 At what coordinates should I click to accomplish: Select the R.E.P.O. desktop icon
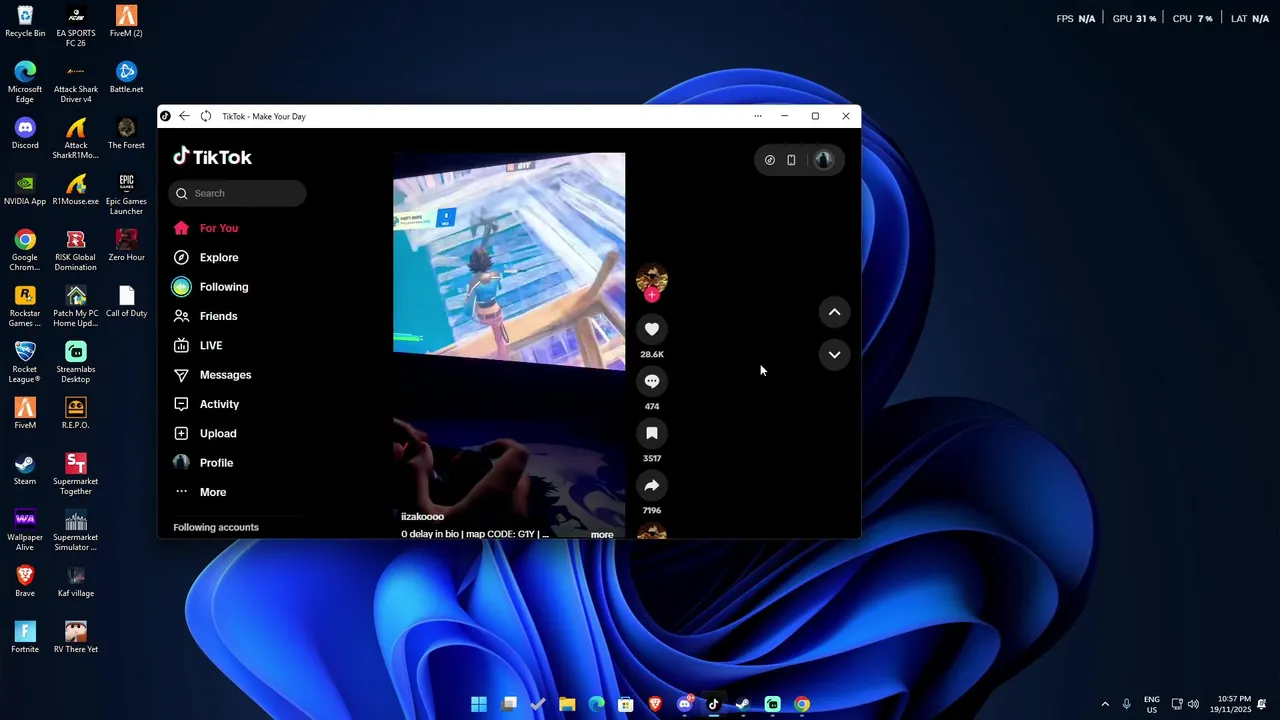[x=76, y=414]
